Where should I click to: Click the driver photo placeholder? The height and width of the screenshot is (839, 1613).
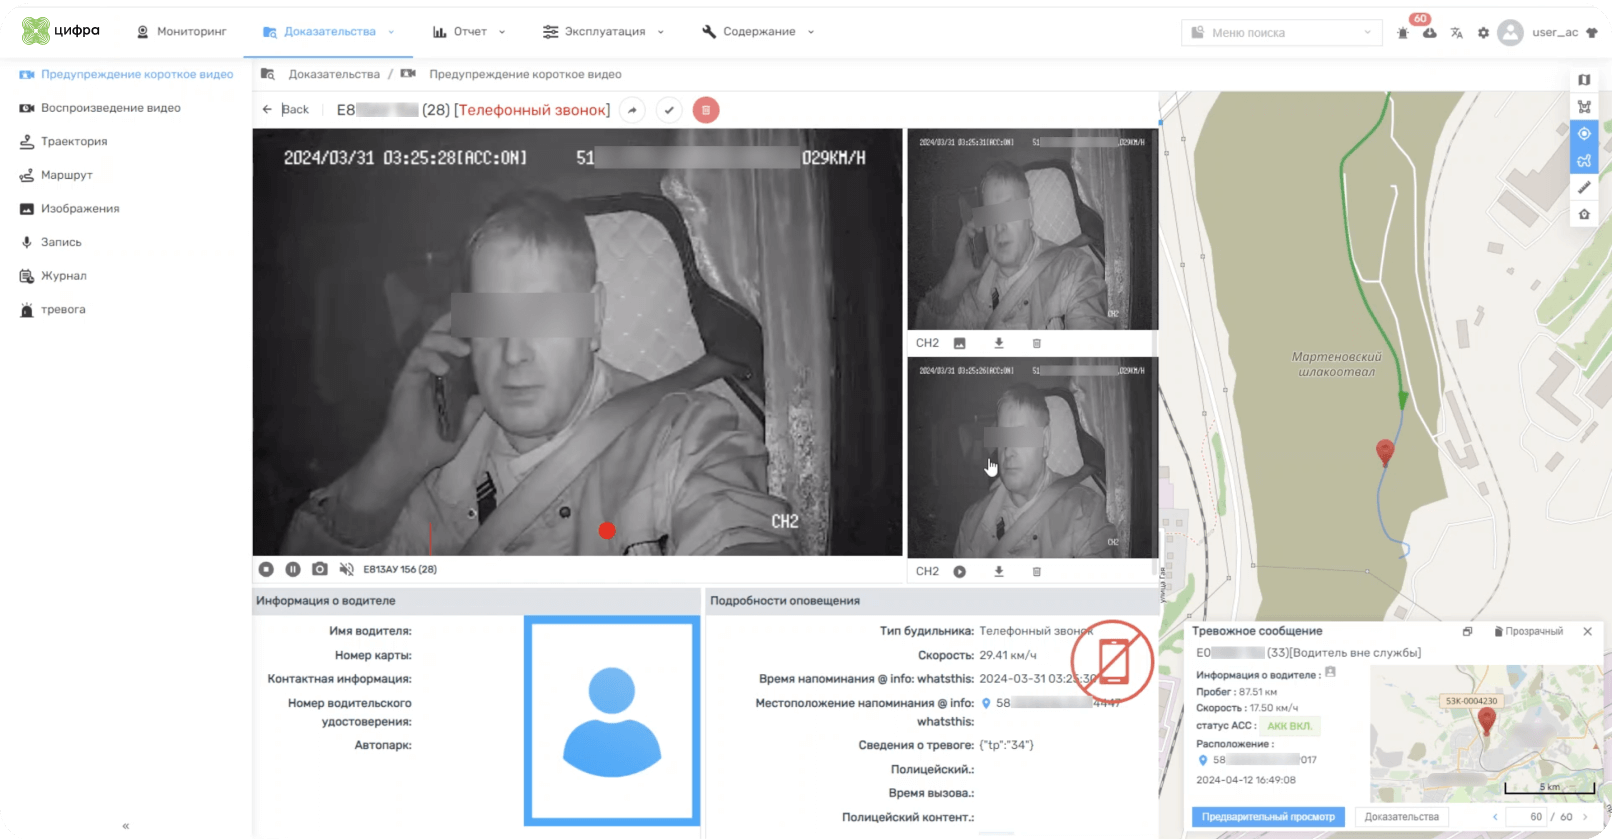click(x=612, y=720)
